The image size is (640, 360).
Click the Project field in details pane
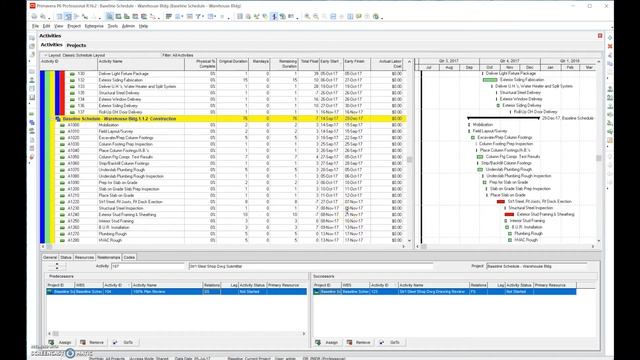tap(536, 266)
